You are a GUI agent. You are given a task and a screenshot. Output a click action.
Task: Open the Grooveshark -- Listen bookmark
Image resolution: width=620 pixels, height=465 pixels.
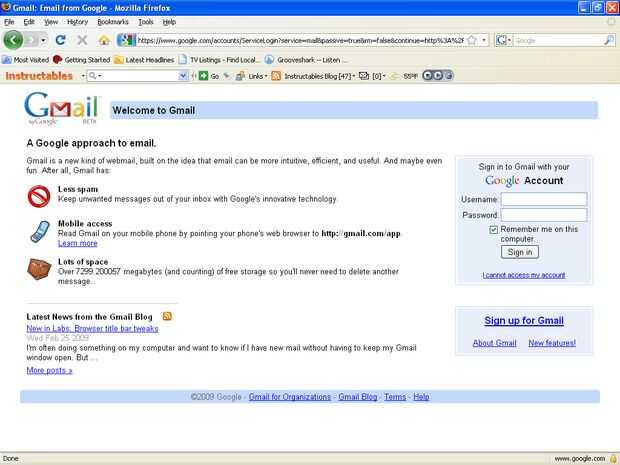[x=306, y=60]
